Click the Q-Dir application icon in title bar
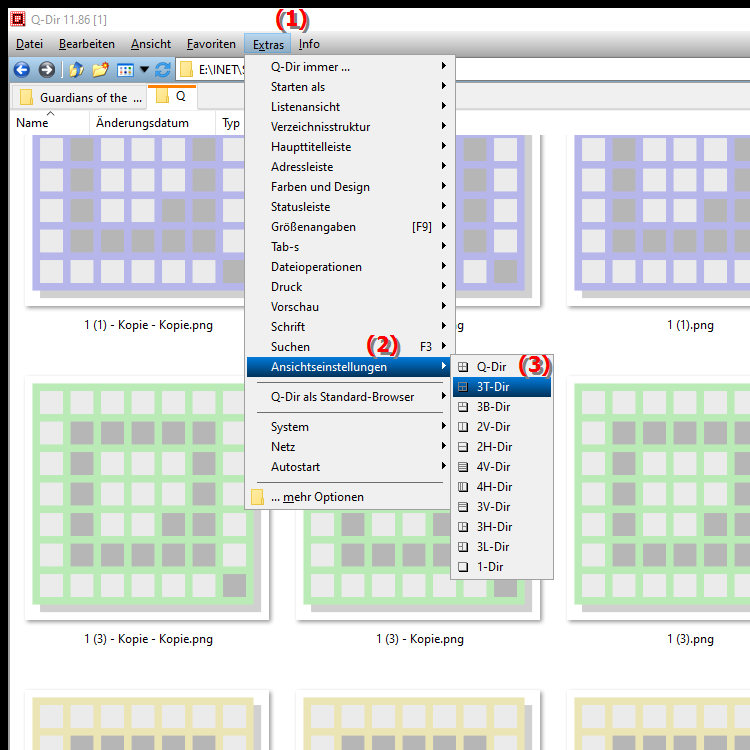The height and width of the screenshot is (750, 750). pyautogui.click(x=18, y=19)
